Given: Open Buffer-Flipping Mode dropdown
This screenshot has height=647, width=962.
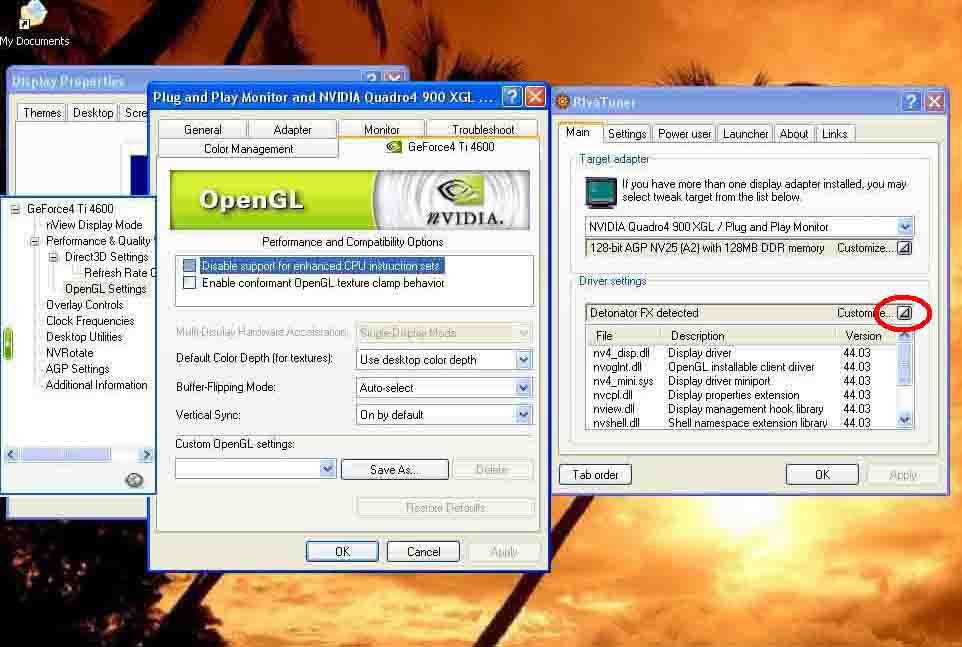Looking at the screenshot, I should pos(523,388).
